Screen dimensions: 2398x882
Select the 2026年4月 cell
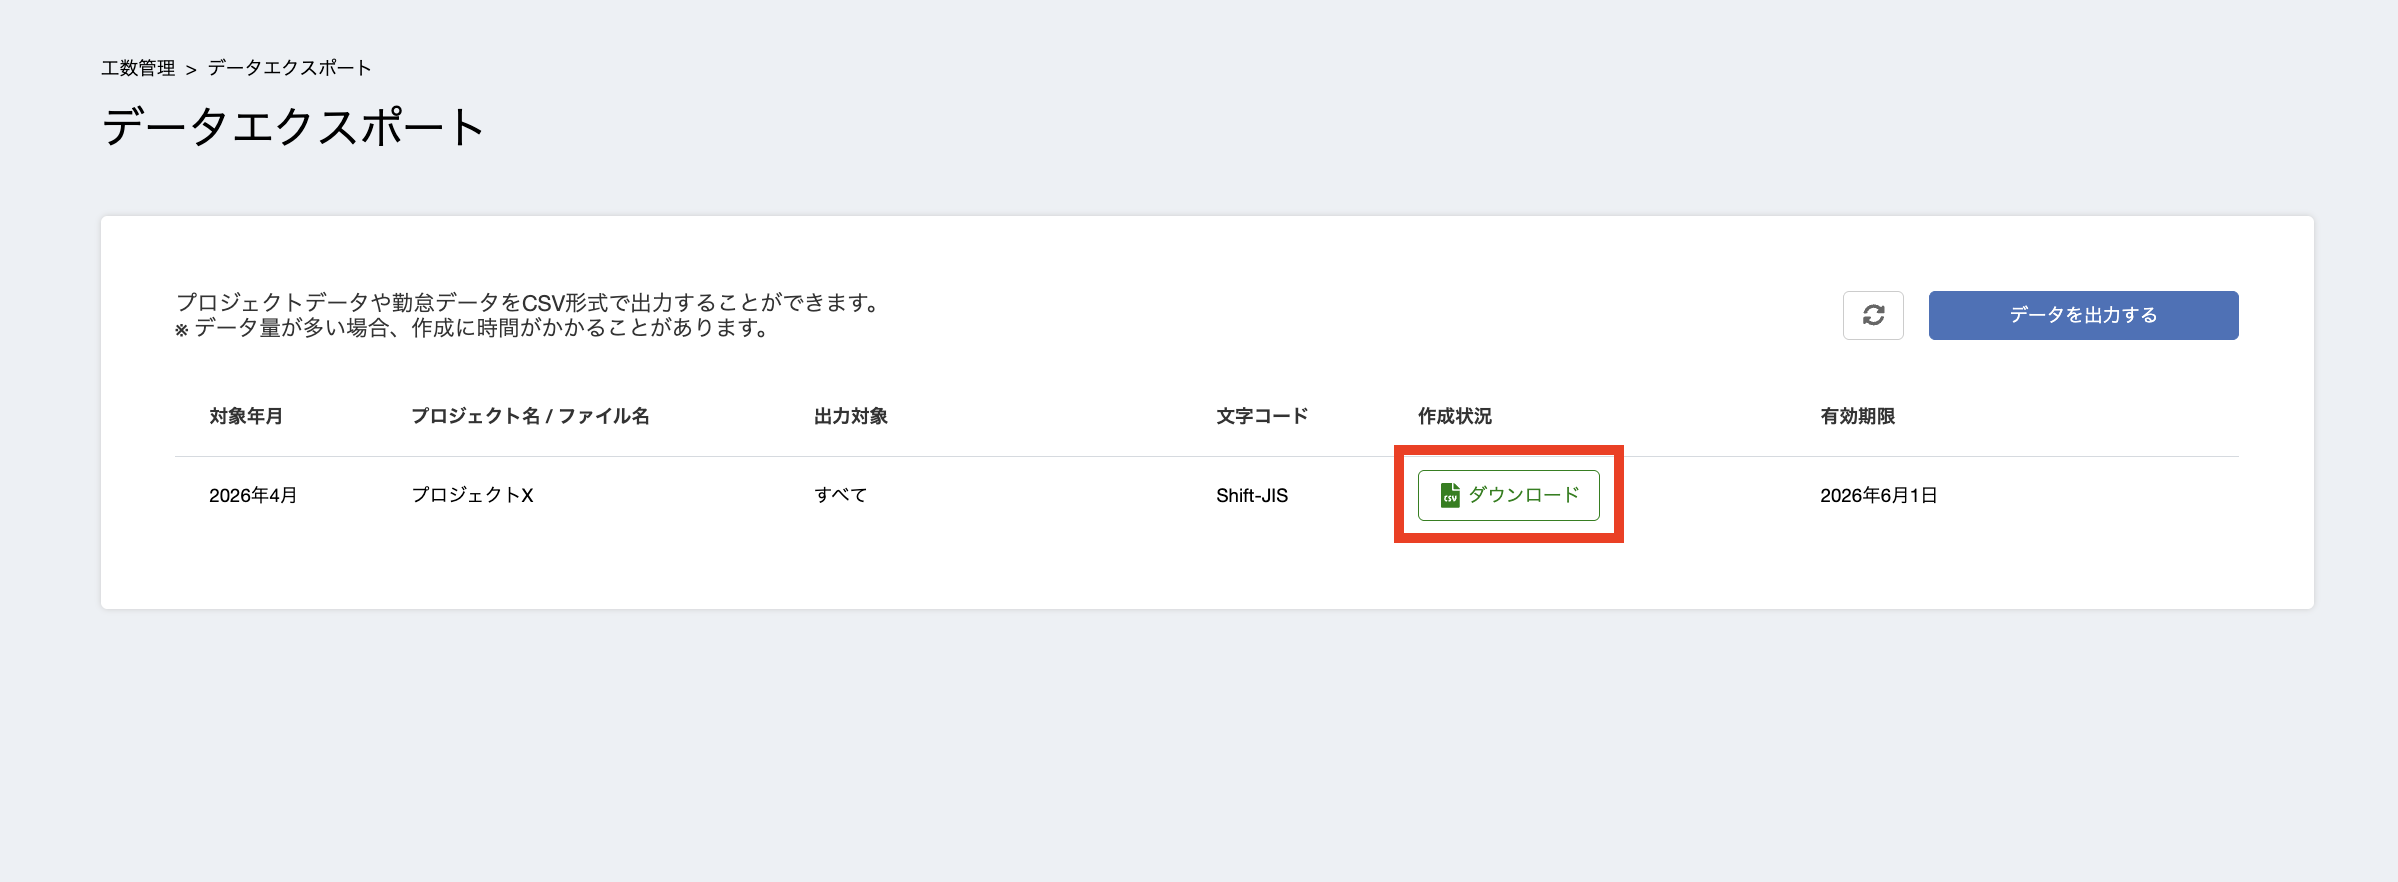pyautogui.click(x=253, y=495)
